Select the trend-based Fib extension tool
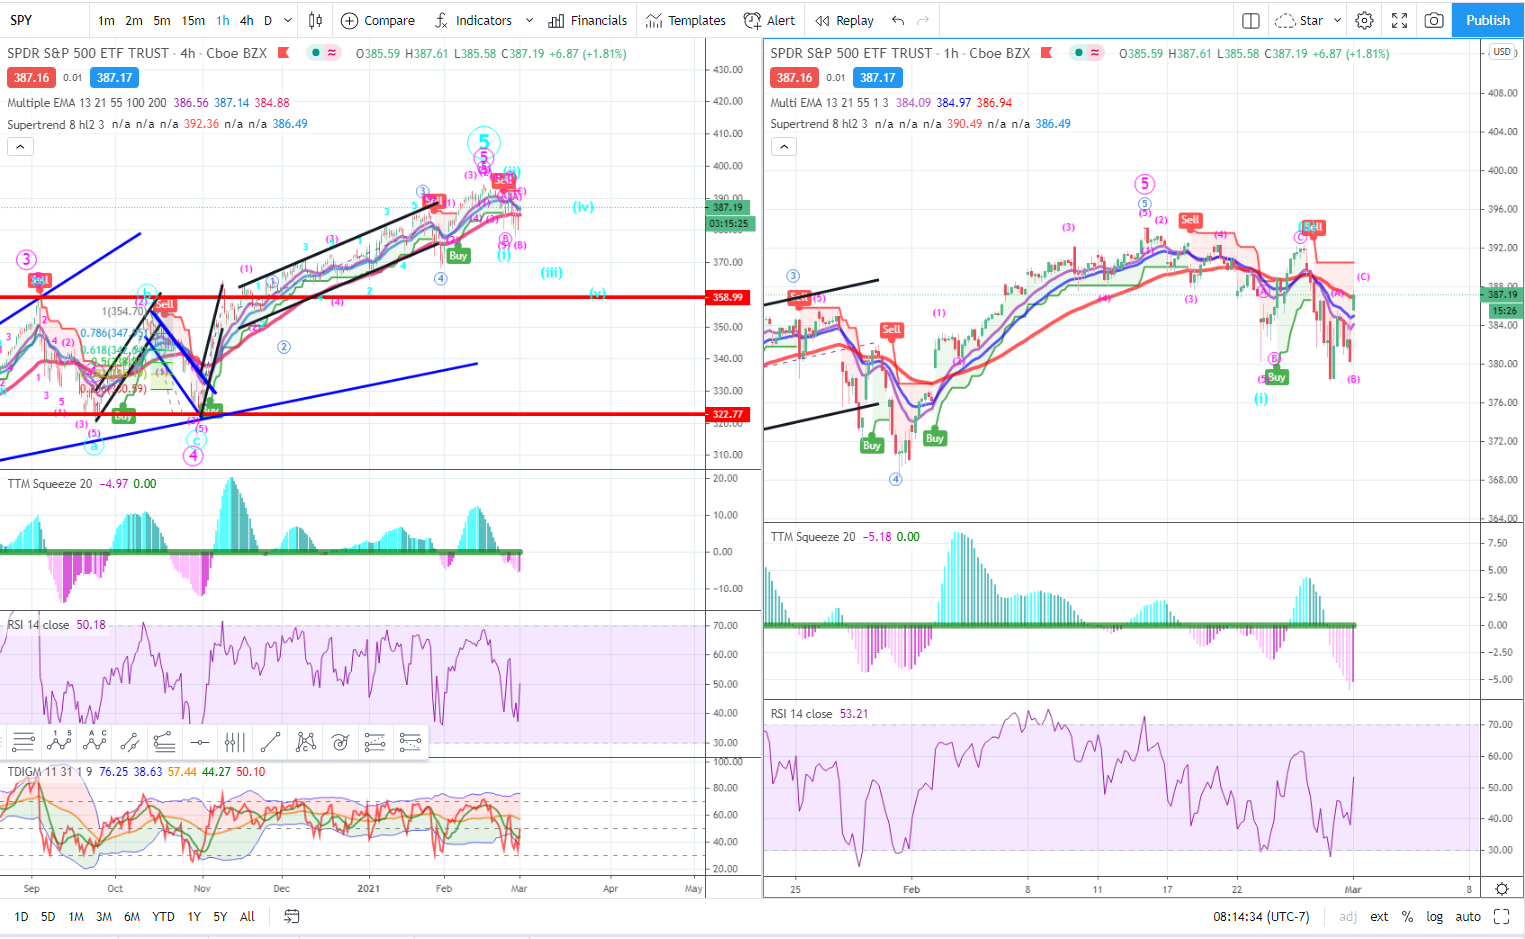Image resolution: width=1525 pixels, height=939 pixels. [164, 742]
